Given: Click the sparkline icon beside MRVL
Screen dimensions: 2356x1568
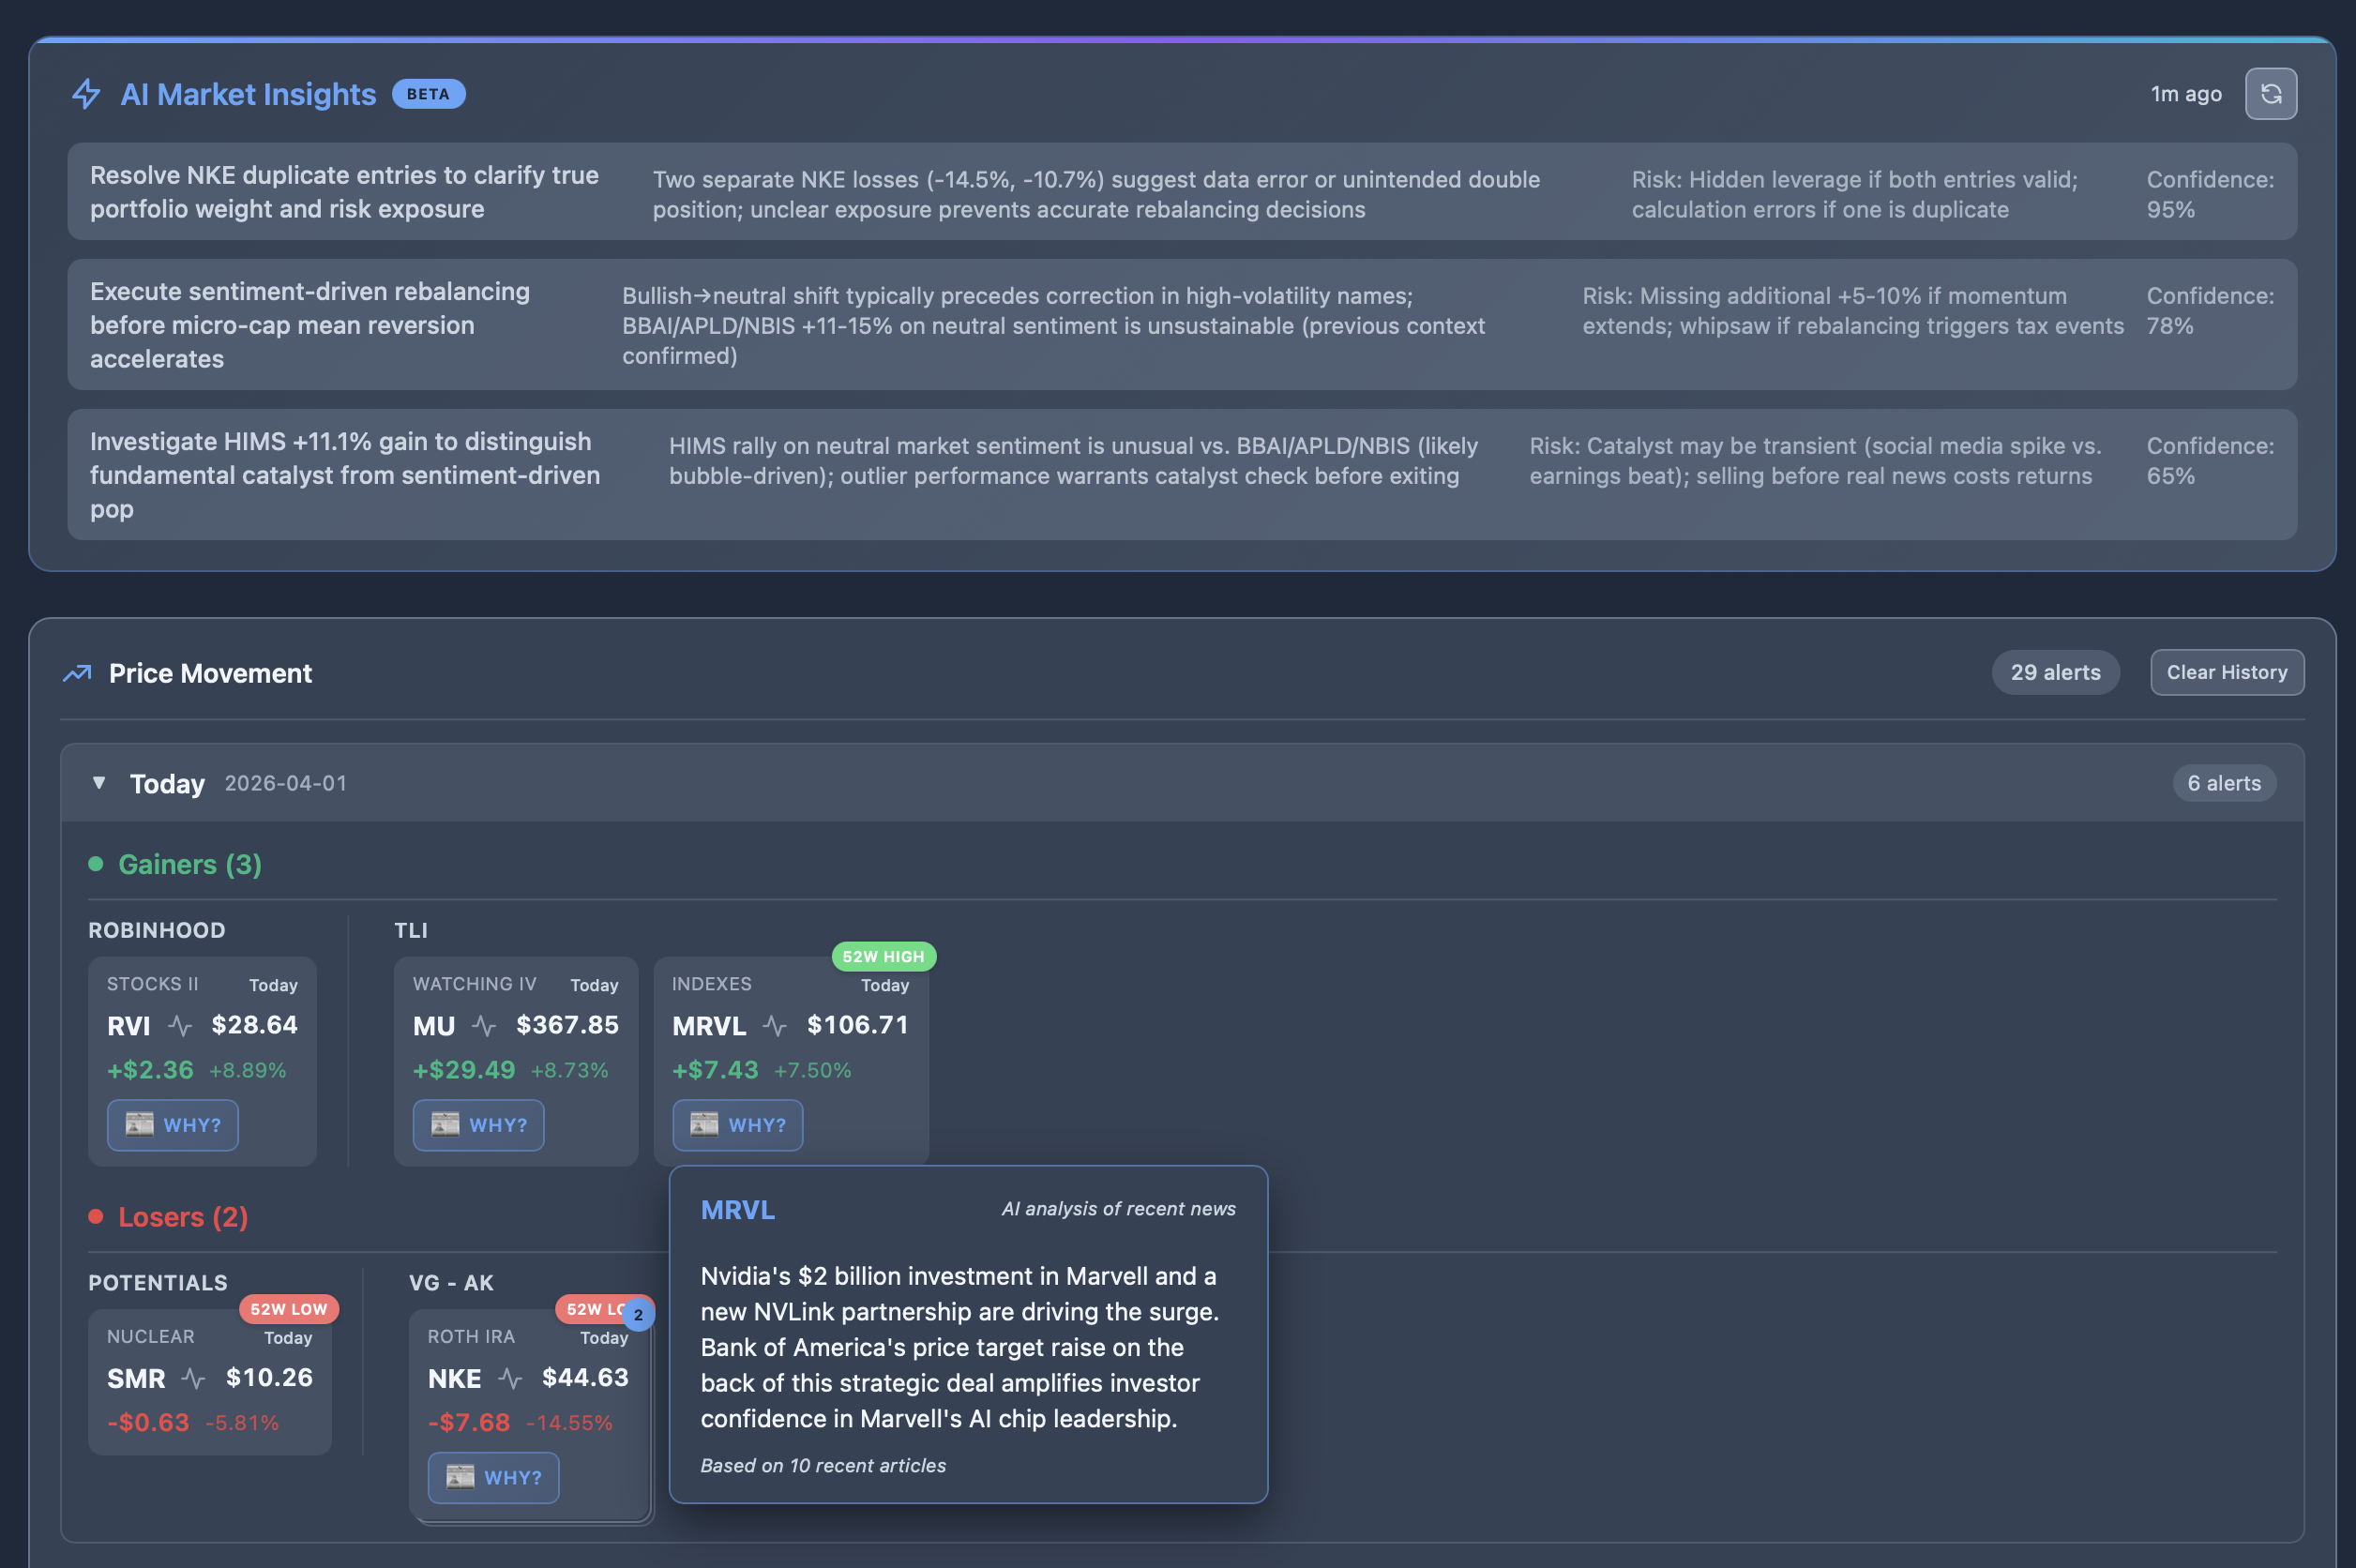Looking at the screenshot, I should click(775, 1025).
